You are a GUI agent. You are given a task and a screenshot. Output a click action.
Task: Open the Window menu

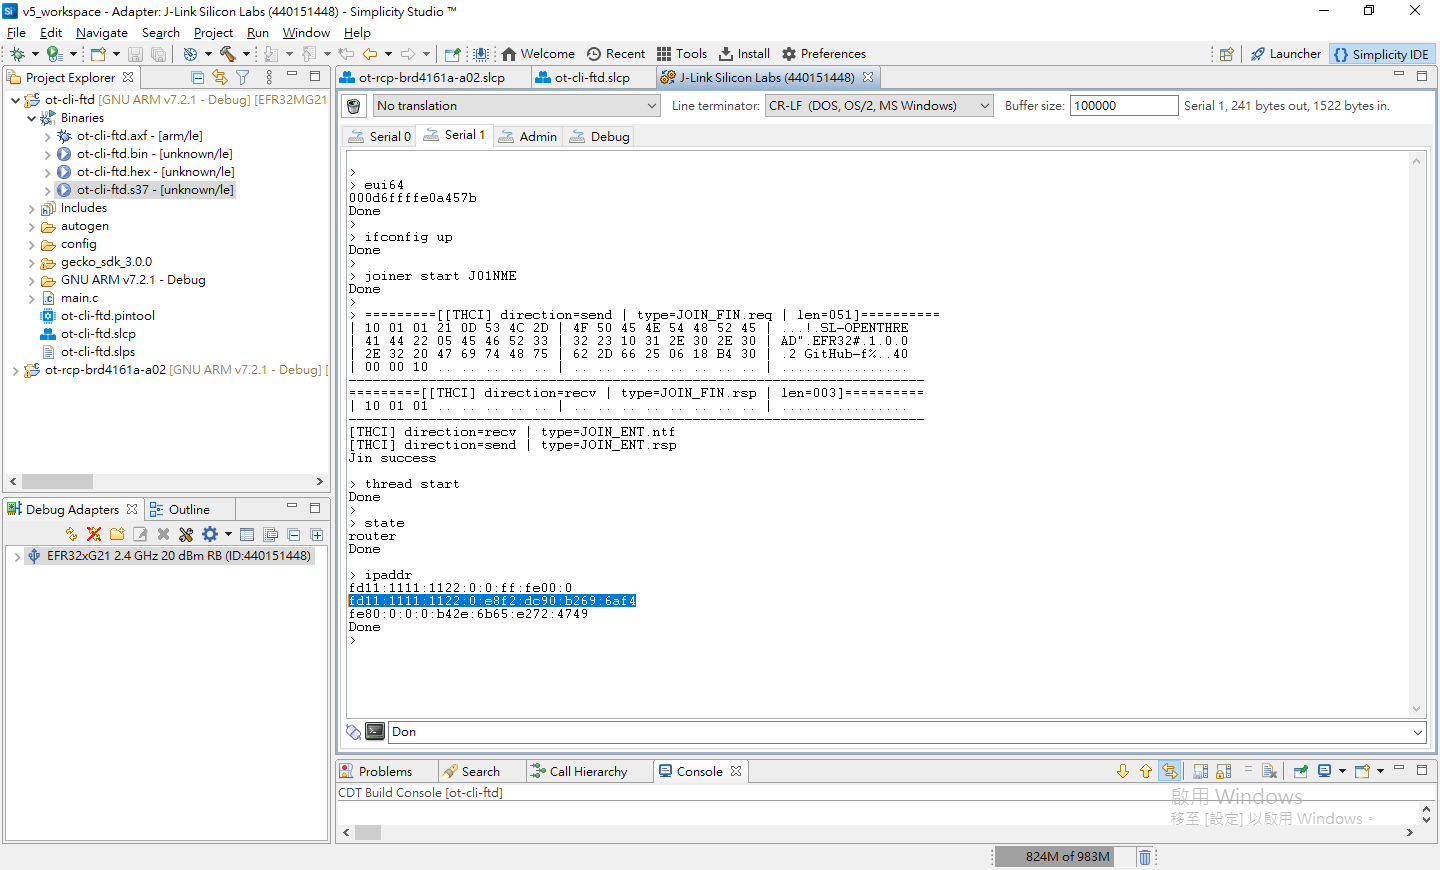point(305,32)
